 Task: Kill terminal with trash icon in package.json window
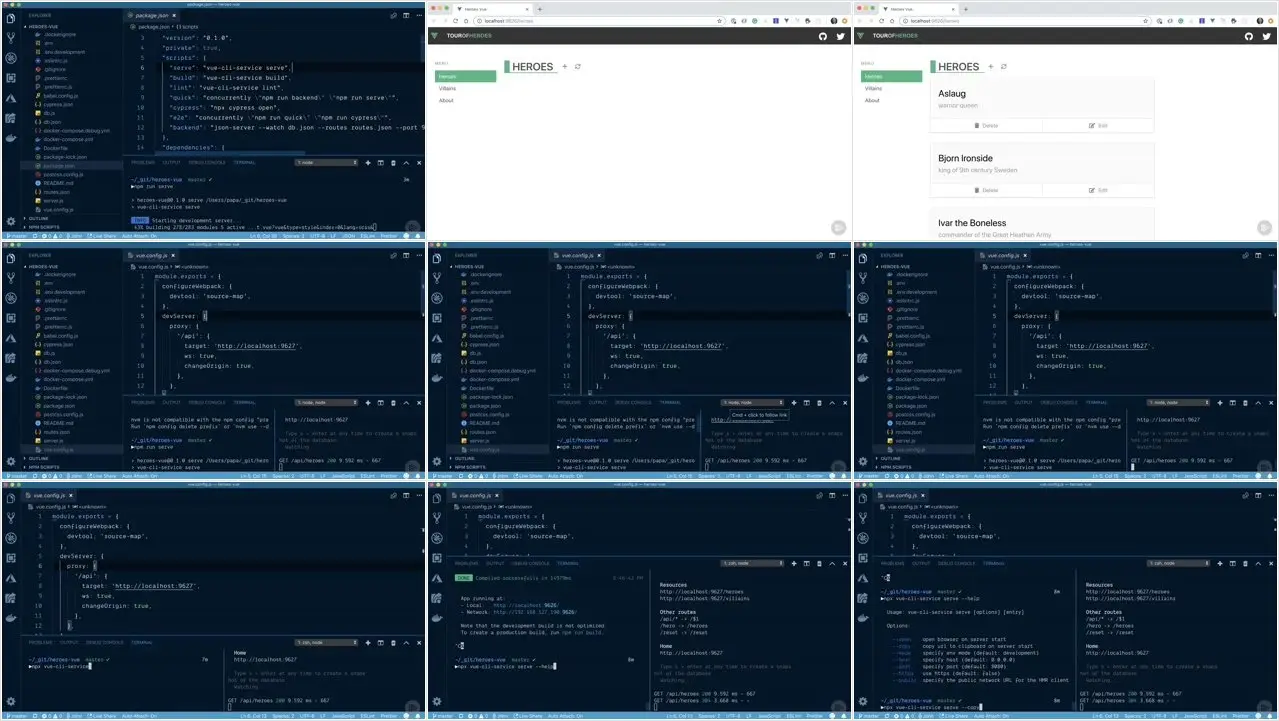pyautogui.click(x=393, y=163)
